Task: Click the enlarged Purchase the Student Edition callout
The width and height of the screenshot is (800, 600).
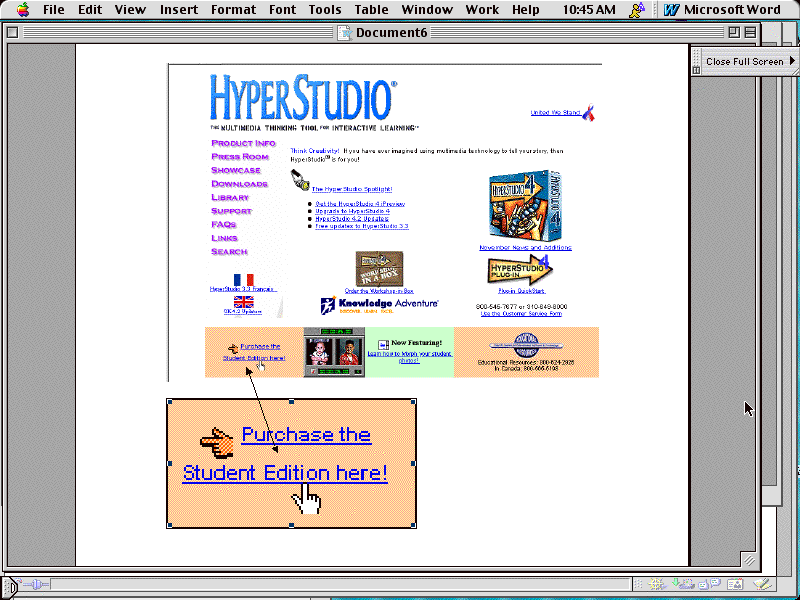Action: tap(291, 463)
